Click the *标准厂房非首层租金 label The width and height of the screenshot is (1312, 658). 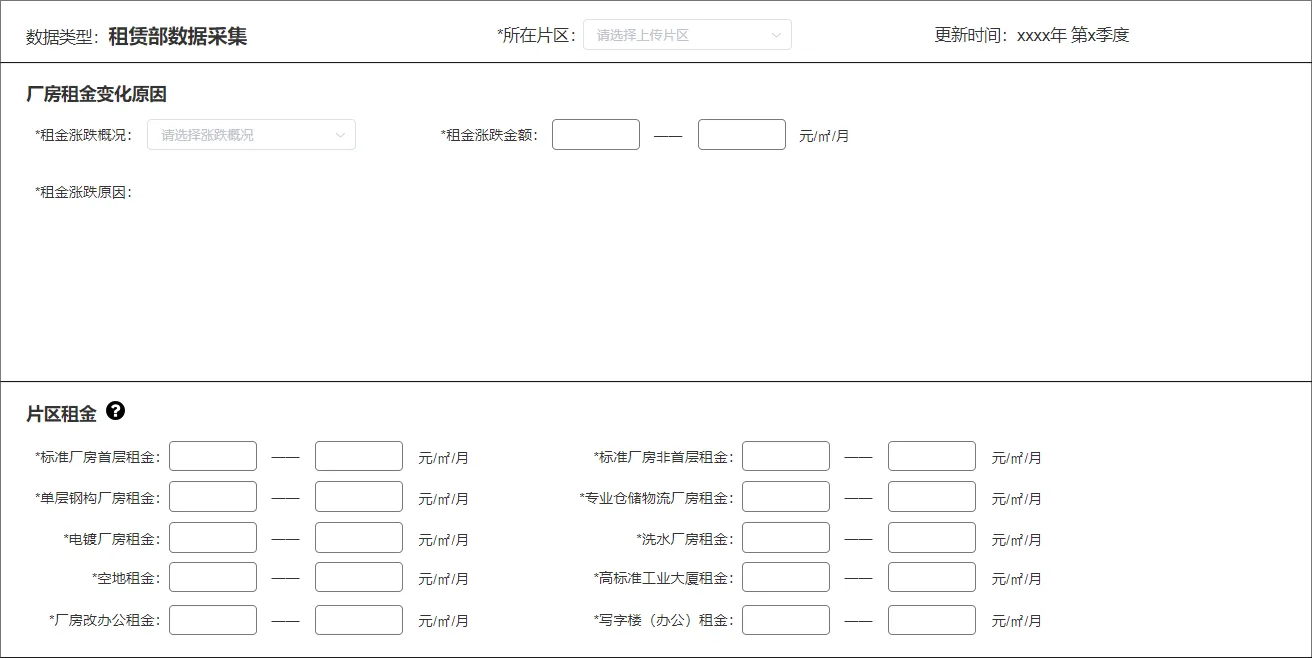[664, 457]
